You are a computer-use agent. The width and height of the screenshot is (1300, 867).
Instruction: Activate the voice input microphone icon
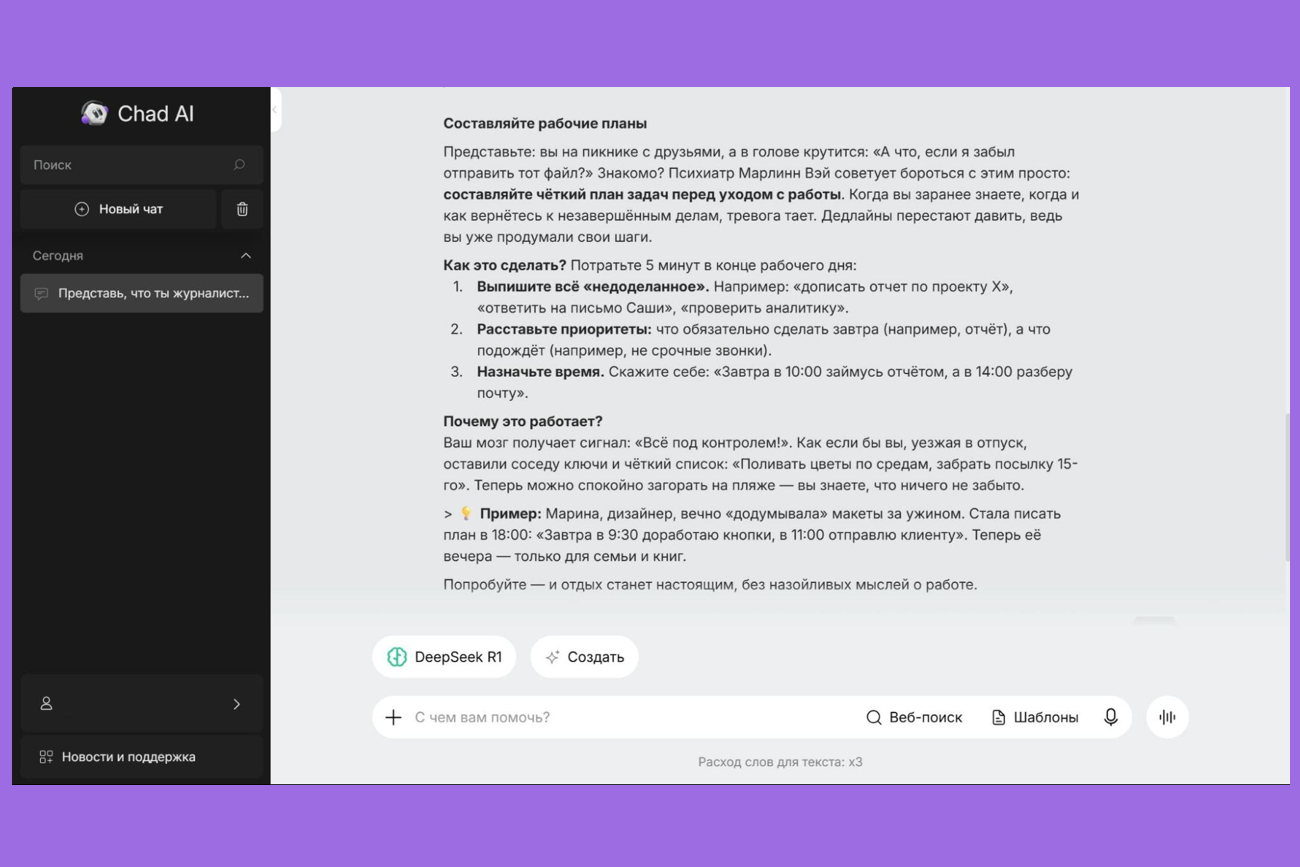pyautogui.click(x=1110, y=717)
